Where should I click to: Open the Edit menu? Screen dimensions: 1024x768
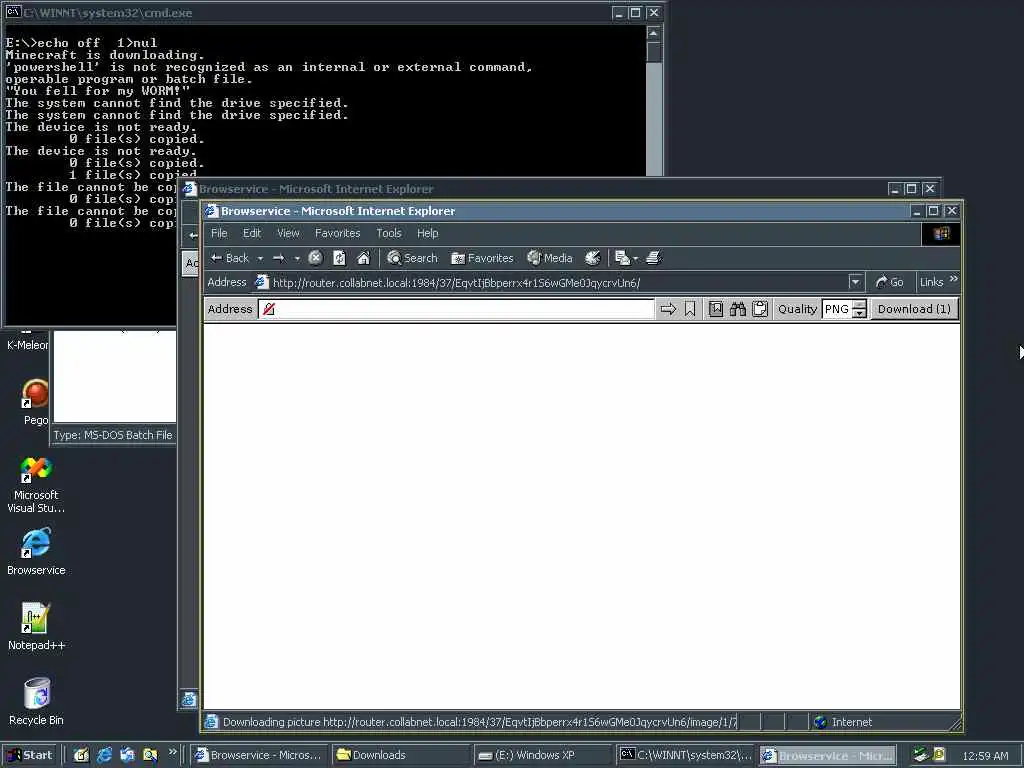pos(251,233)
